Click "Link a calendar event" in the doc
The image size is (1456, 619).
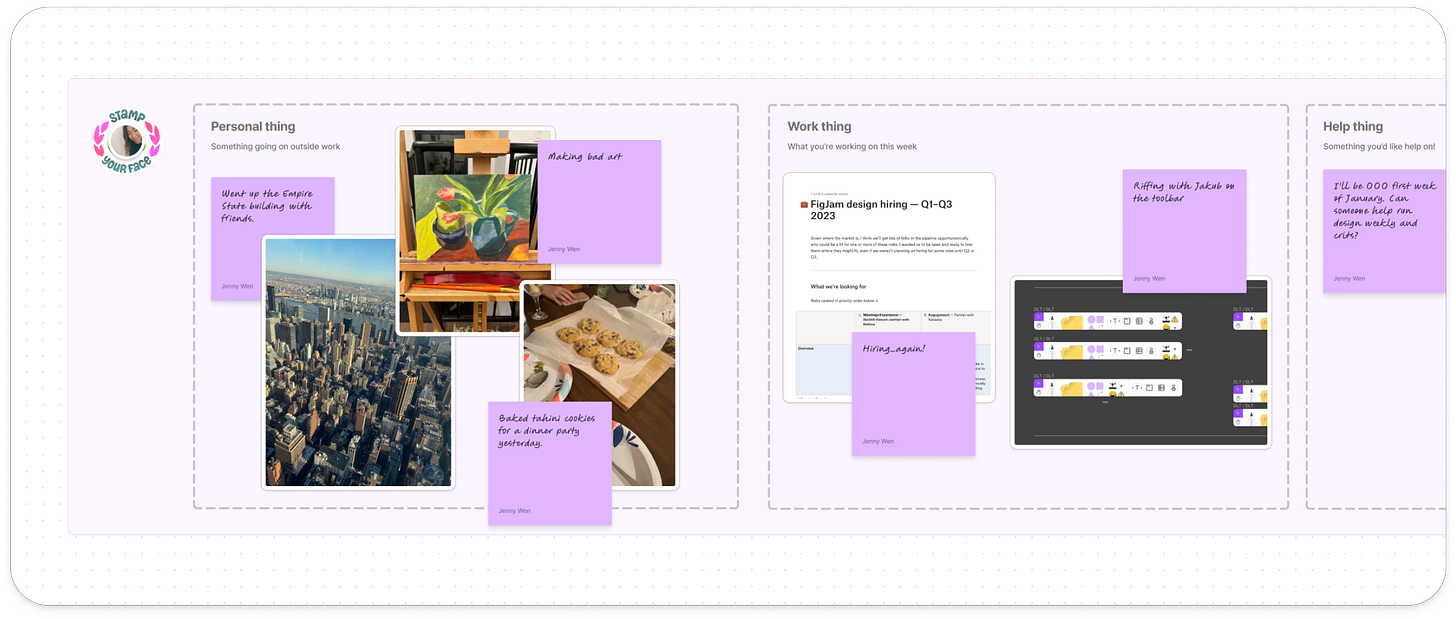[x=828, y=192]
